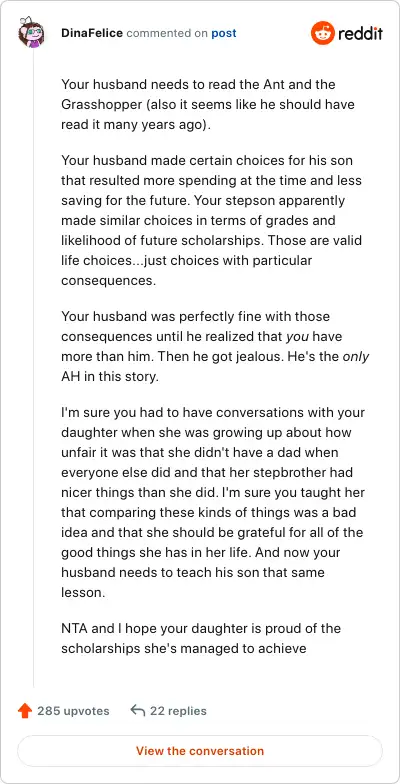Click the orange Reddit Snoo logo
The width and height of the screenshot is (400, 784).
(x=322, y=34)
